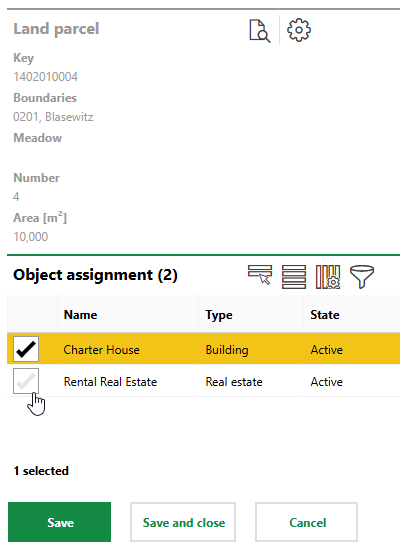Screen dimensions: 400x554
Task: Click the Land parcel key value 1402010004
Action: pyautogui.click(x=45, y=77)
